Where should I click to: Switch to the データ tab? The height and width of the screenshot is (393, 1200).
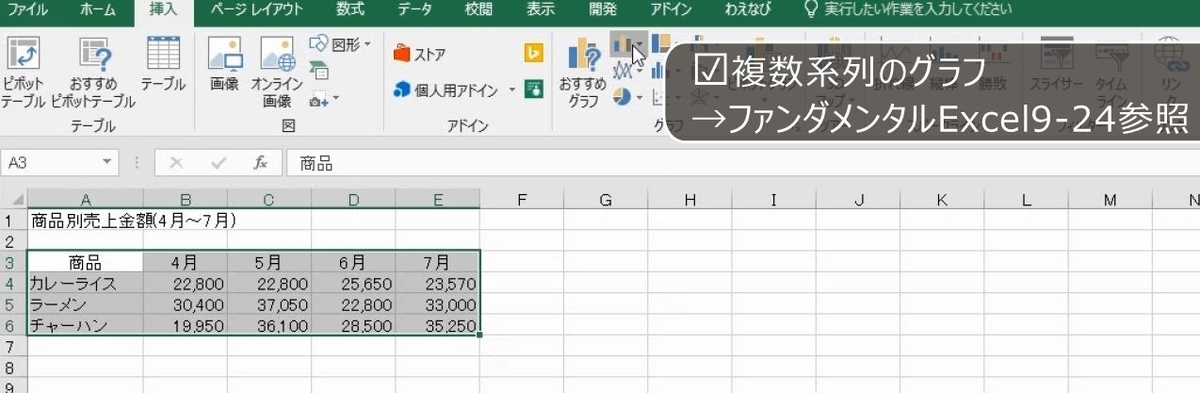[414, 11]
